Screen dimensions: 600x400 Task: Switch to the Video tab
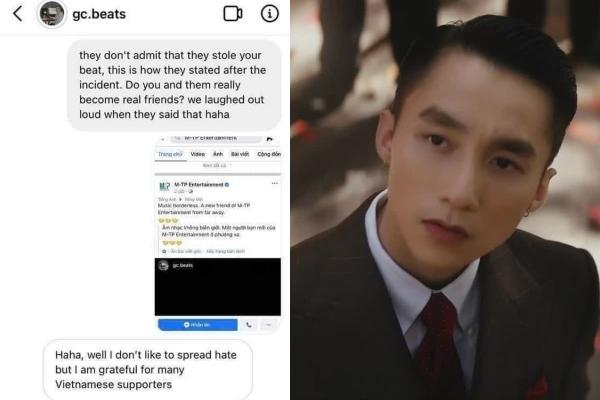[x=197, y=154]
